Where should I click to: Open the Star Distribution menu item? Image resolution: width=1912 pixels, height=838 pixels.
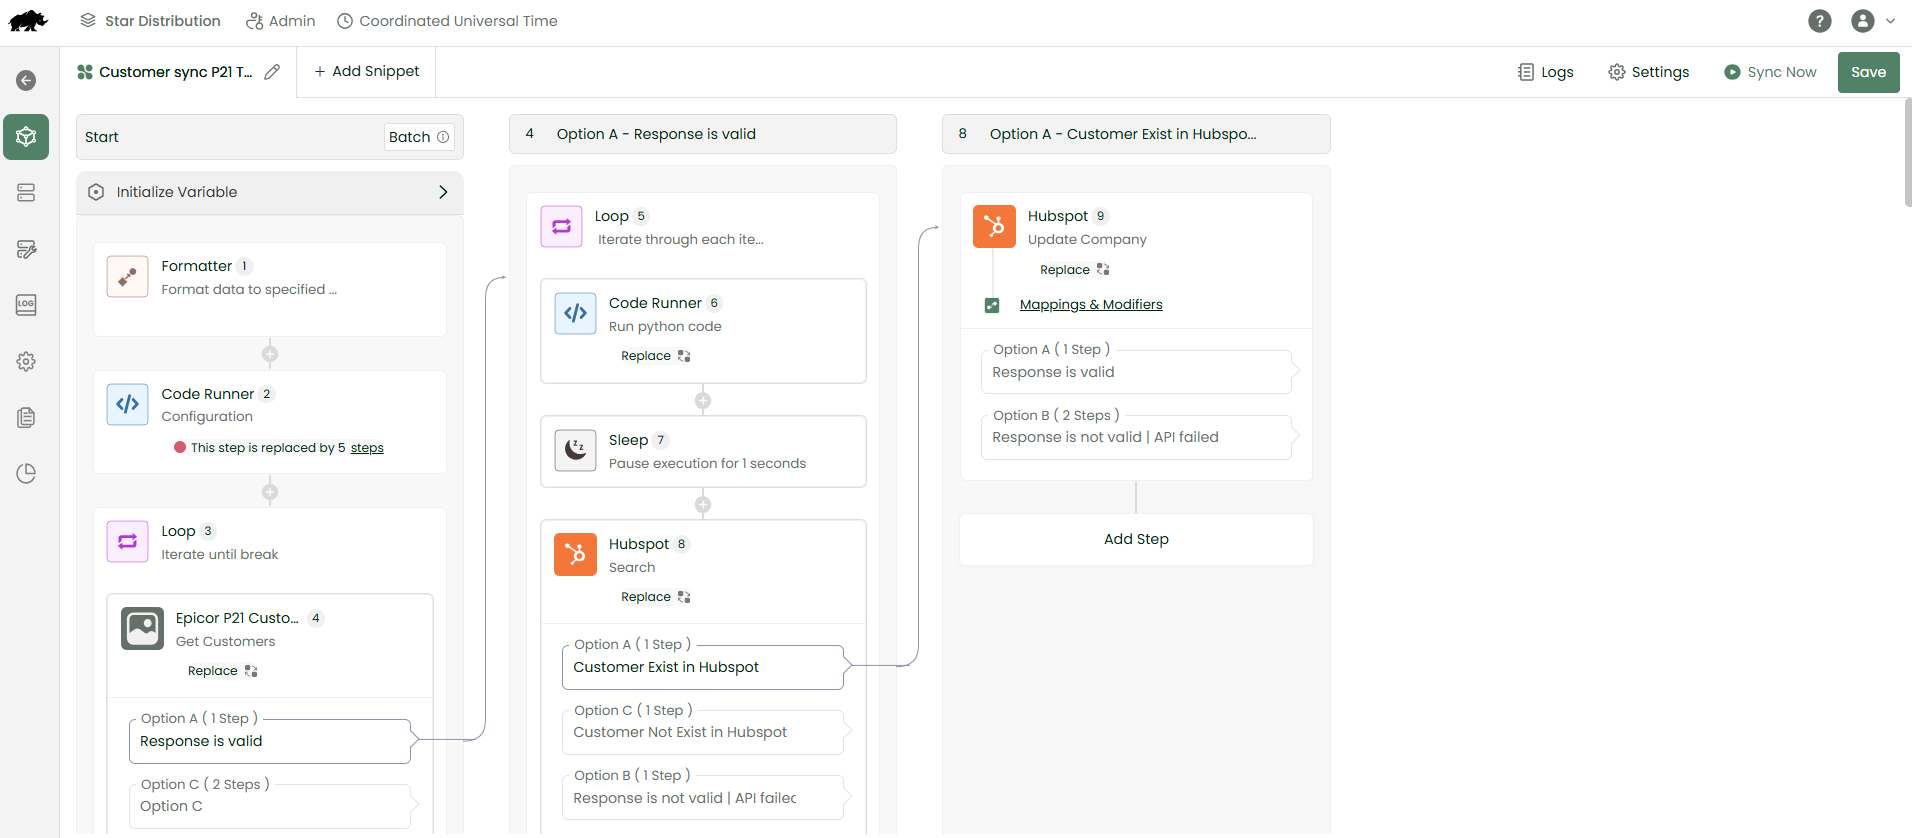(150, 21)
